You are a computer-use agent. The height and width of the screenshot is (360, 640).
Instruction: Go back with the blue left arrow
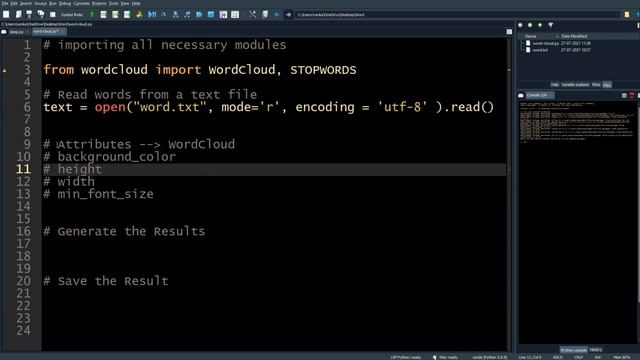[277, 14]
